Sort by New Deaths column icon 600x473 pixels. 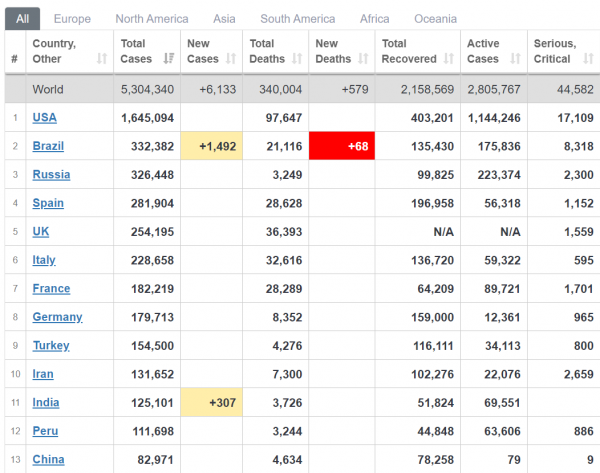(x=363, y=59)
